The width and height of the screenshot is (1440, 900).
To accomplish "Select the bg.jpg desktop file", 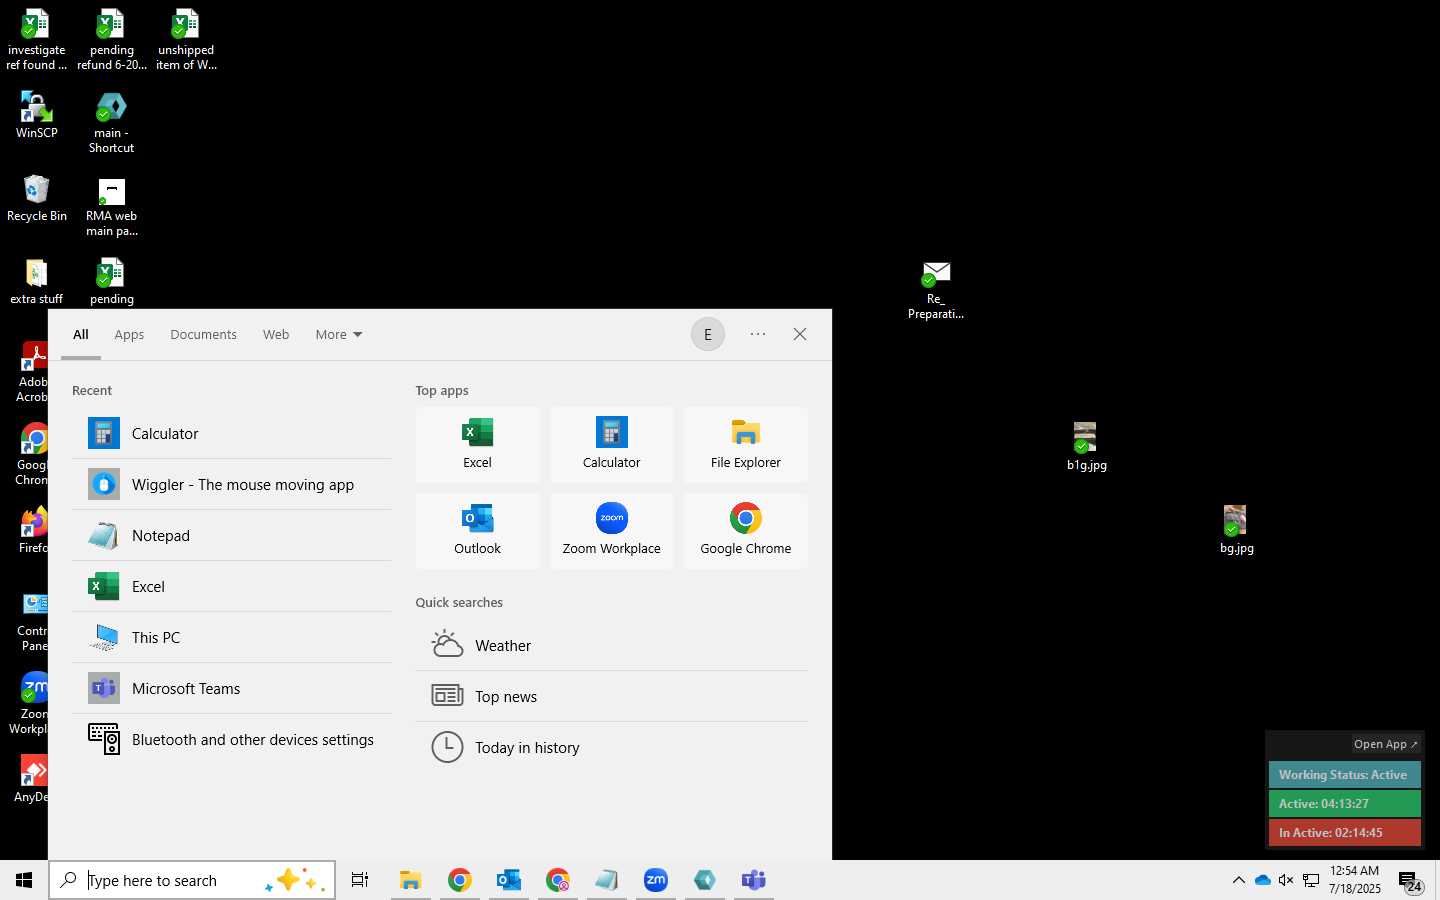I will click(x=1236, y=530).
